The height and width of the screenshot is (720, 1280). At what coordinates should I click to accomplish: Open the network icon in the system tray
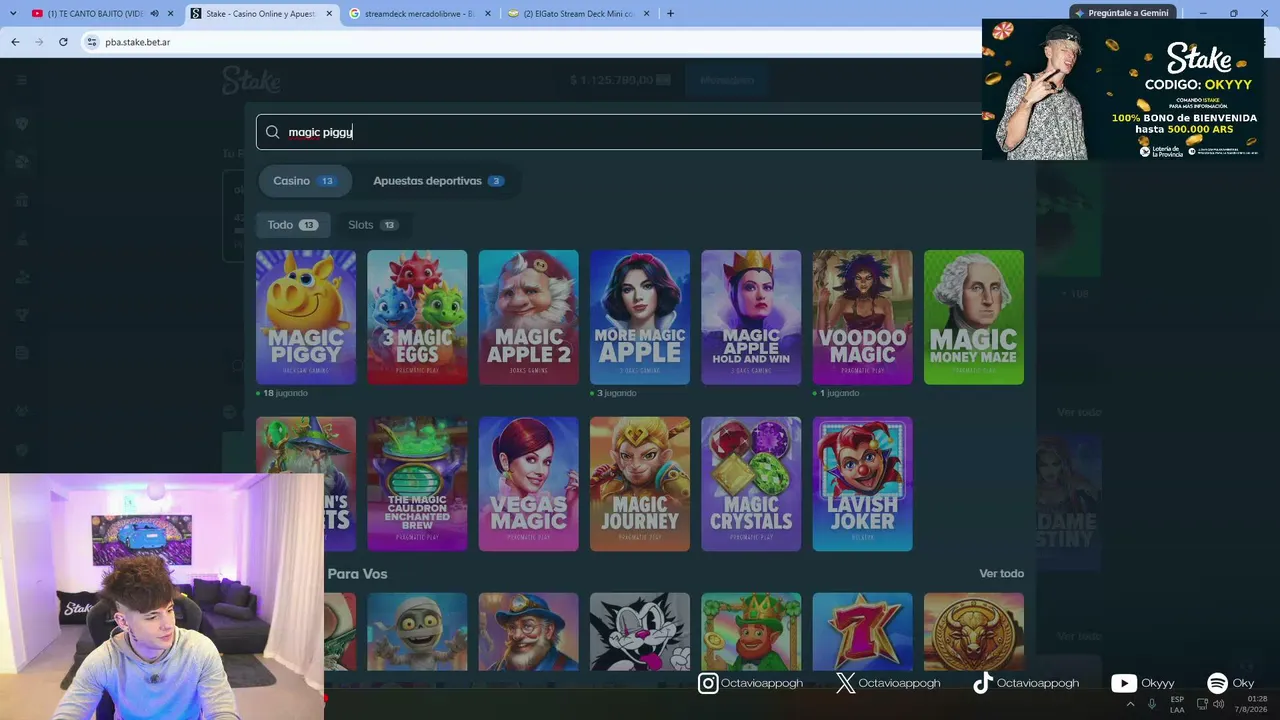[1203, 704]
